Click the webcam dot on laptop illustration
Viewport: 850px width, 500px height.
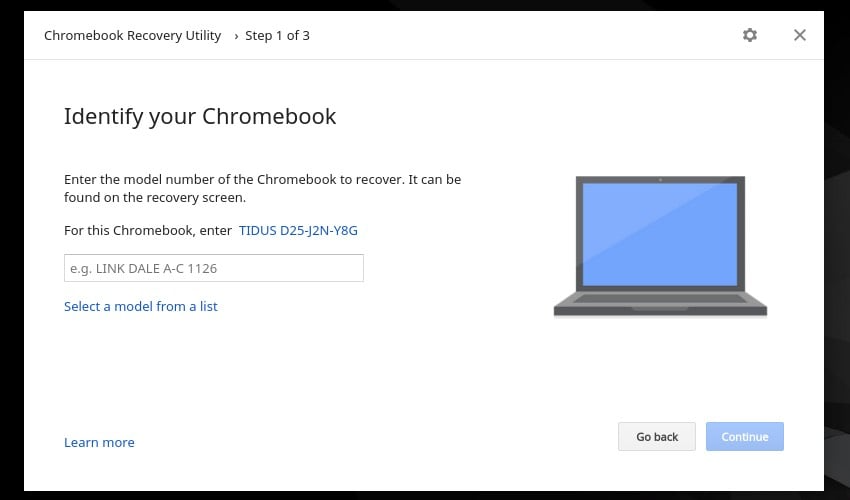tap(660, 180)
